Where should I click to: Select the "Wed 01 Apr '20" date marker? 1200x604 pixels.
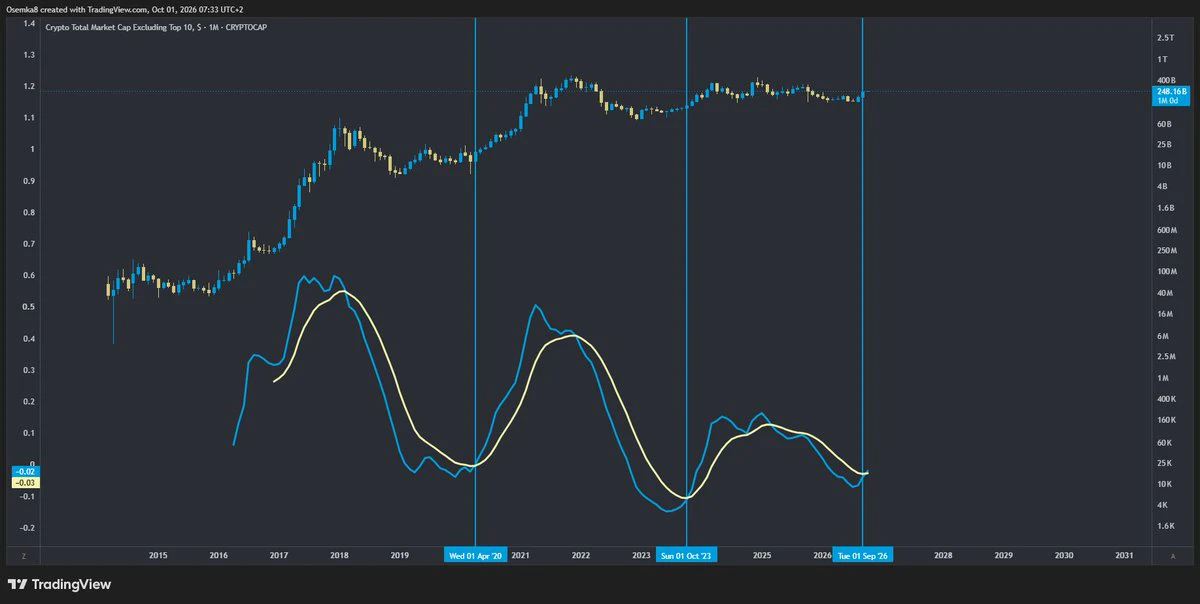[476, 556]
